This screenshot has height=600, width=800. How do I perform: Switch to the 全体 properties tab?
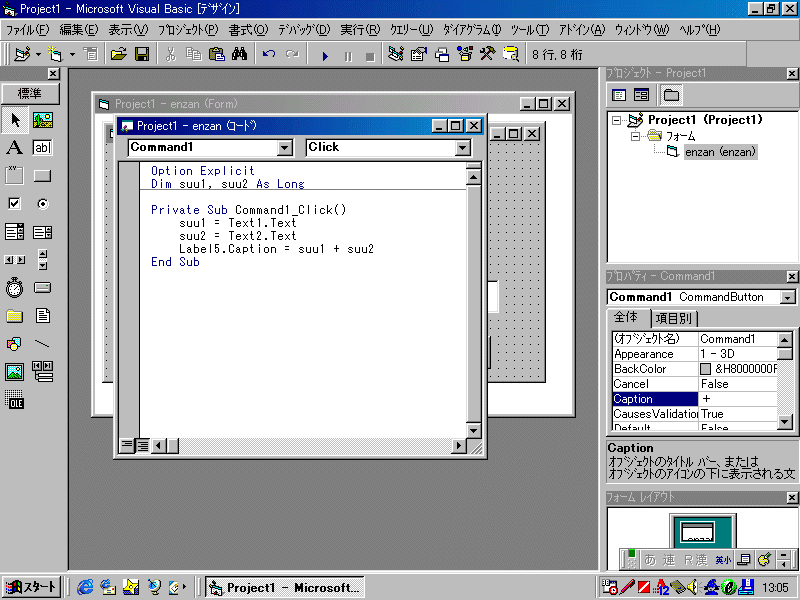pyautogui.click(x=626, y=317)
